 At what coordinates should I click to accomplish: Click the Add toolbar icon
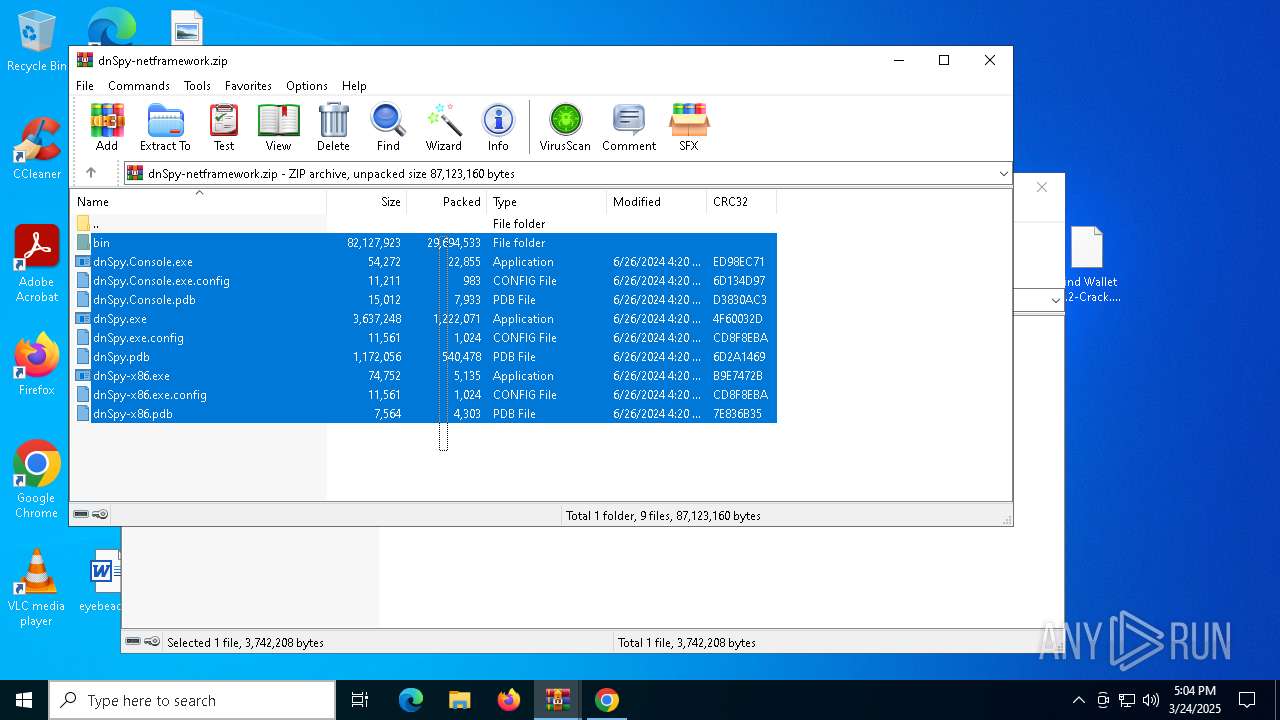[107, 127]
